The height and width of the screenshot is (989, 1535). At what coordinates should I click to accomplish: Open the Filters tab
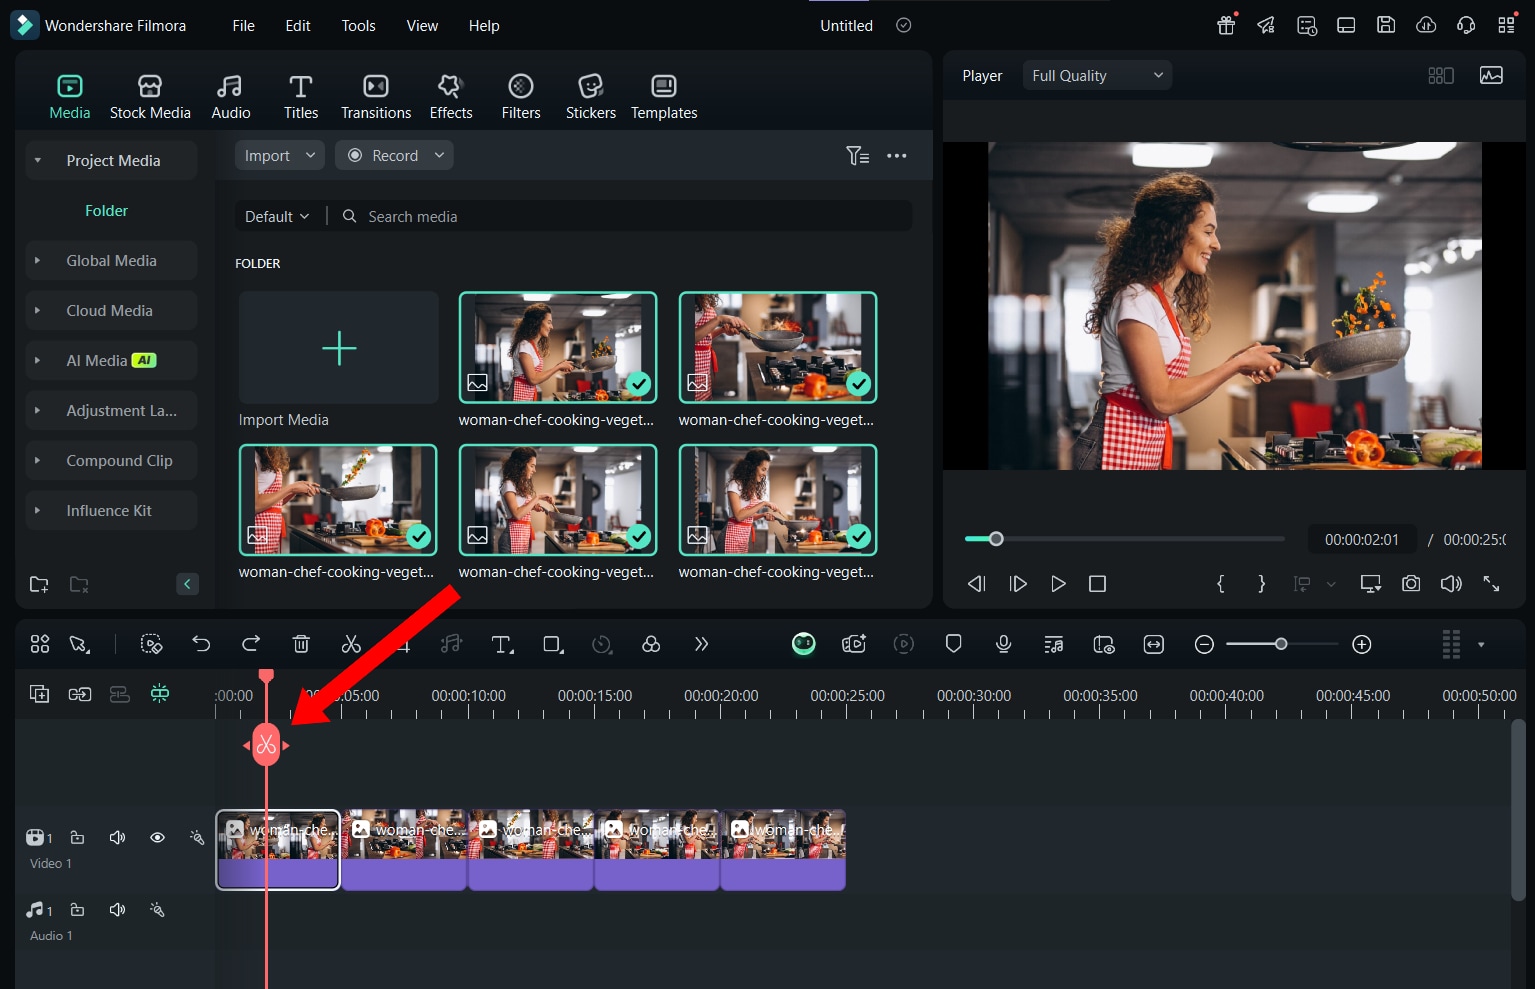[521, 97]
